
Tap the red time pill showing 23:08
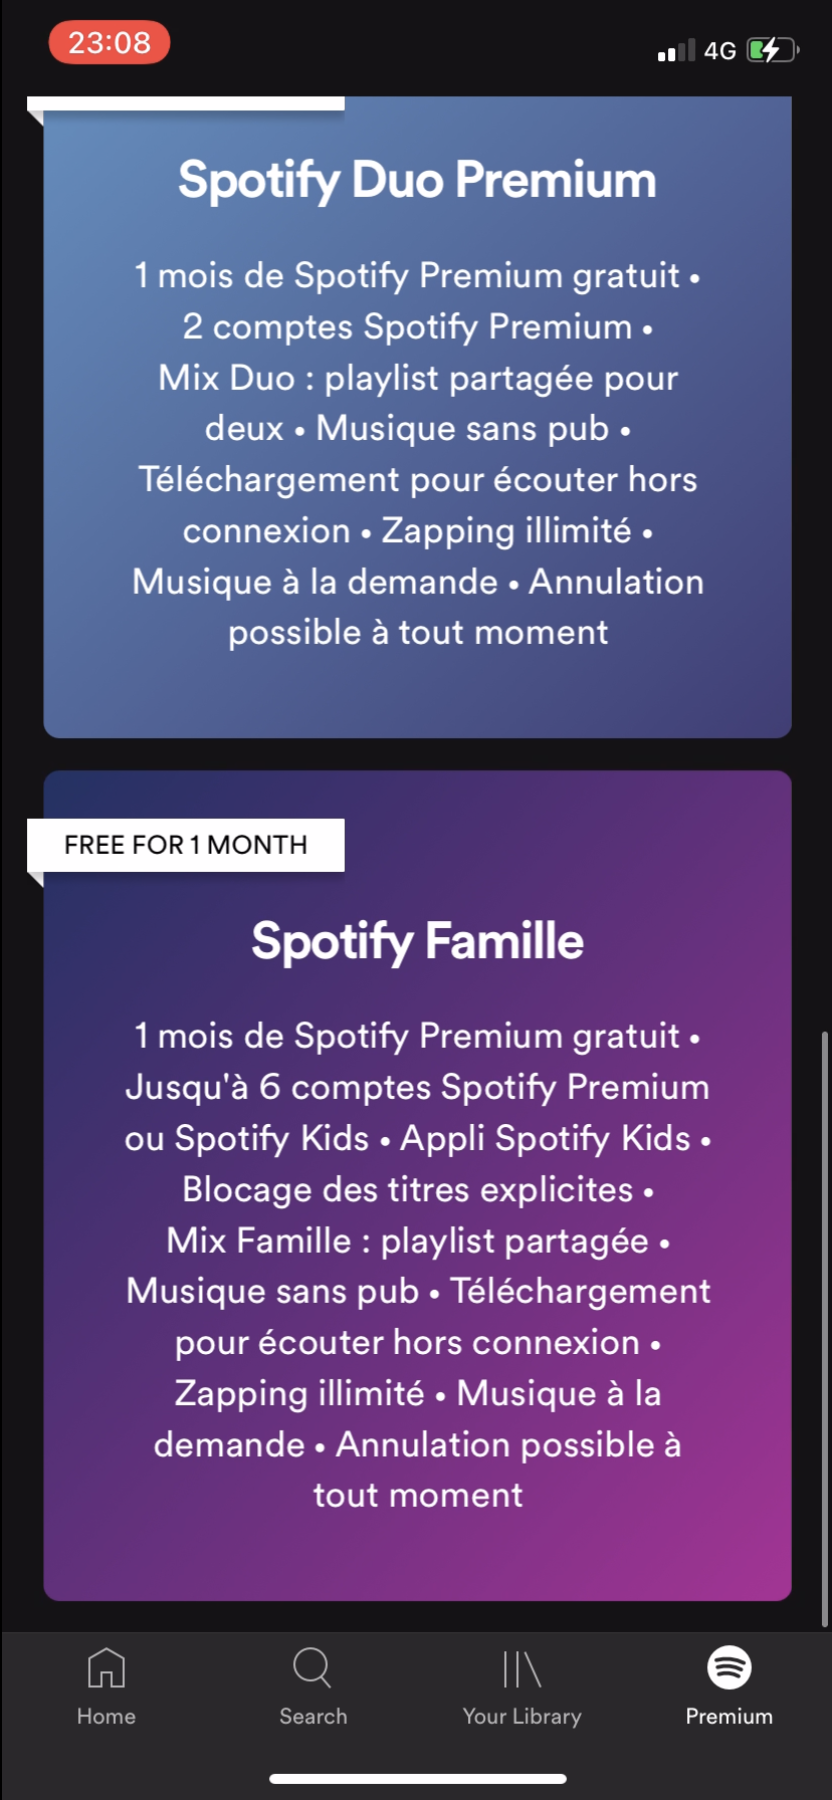(110, 42)
